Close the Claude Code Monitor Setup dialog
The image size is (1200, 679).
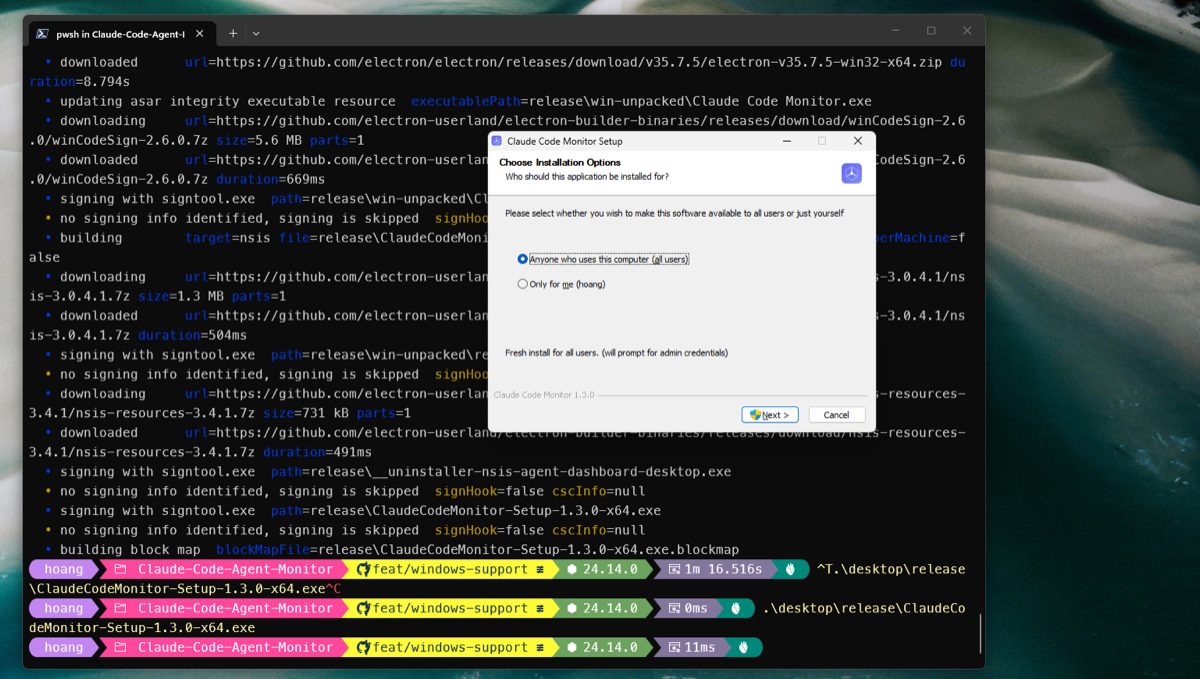coord(857,141)
